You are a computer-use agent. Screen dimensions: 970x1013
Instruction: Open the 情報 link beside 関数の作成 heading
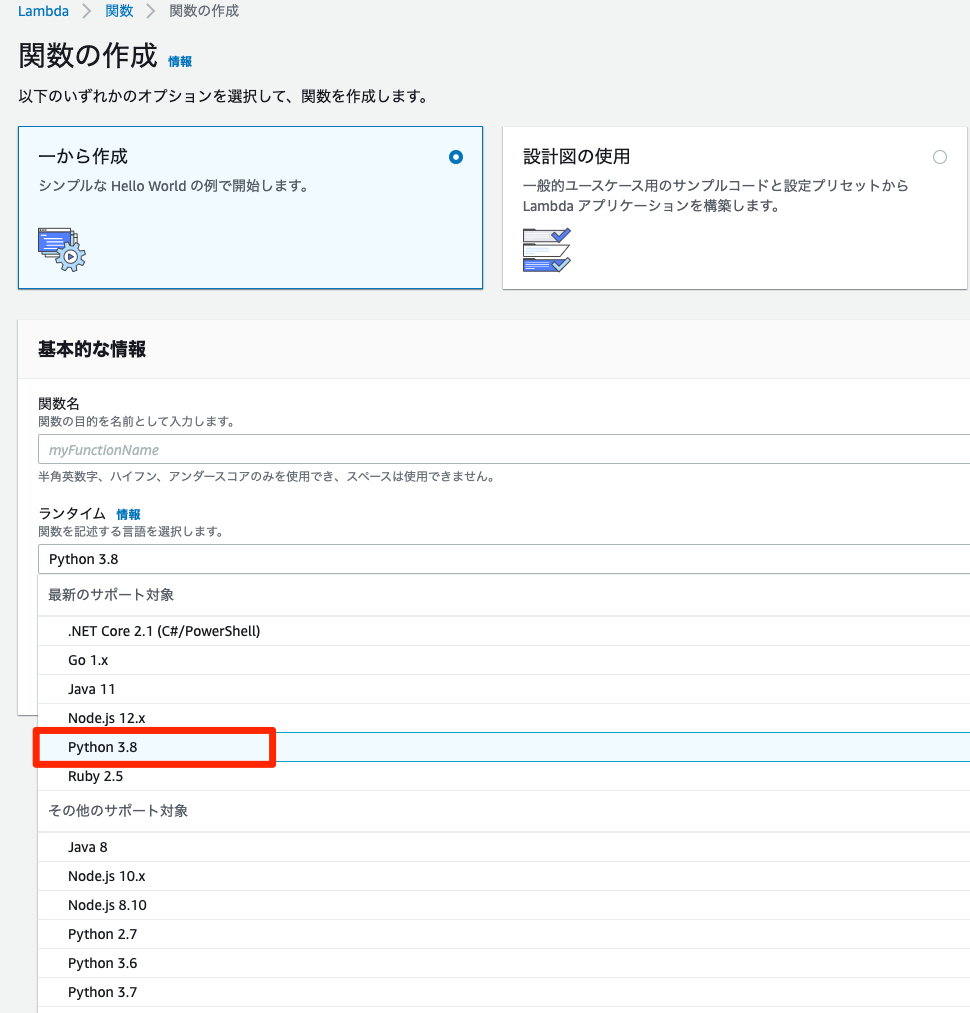[x=180, y=62]
